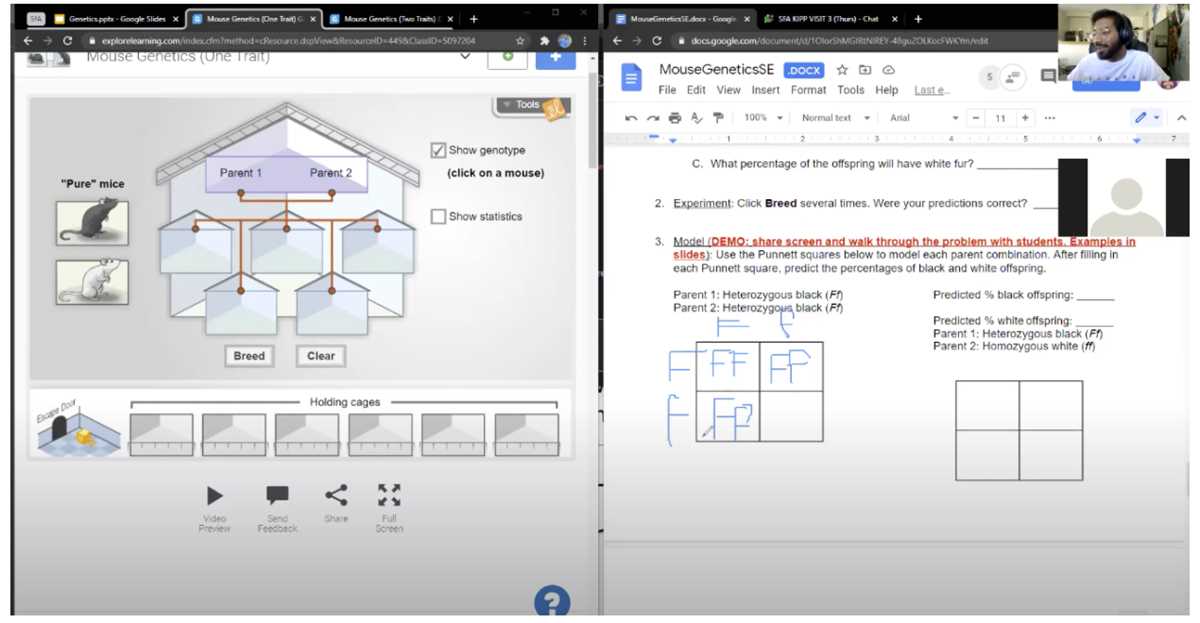Open the File menu in Docs
This screenshot has width=1200, height=623.
[667, 90]
